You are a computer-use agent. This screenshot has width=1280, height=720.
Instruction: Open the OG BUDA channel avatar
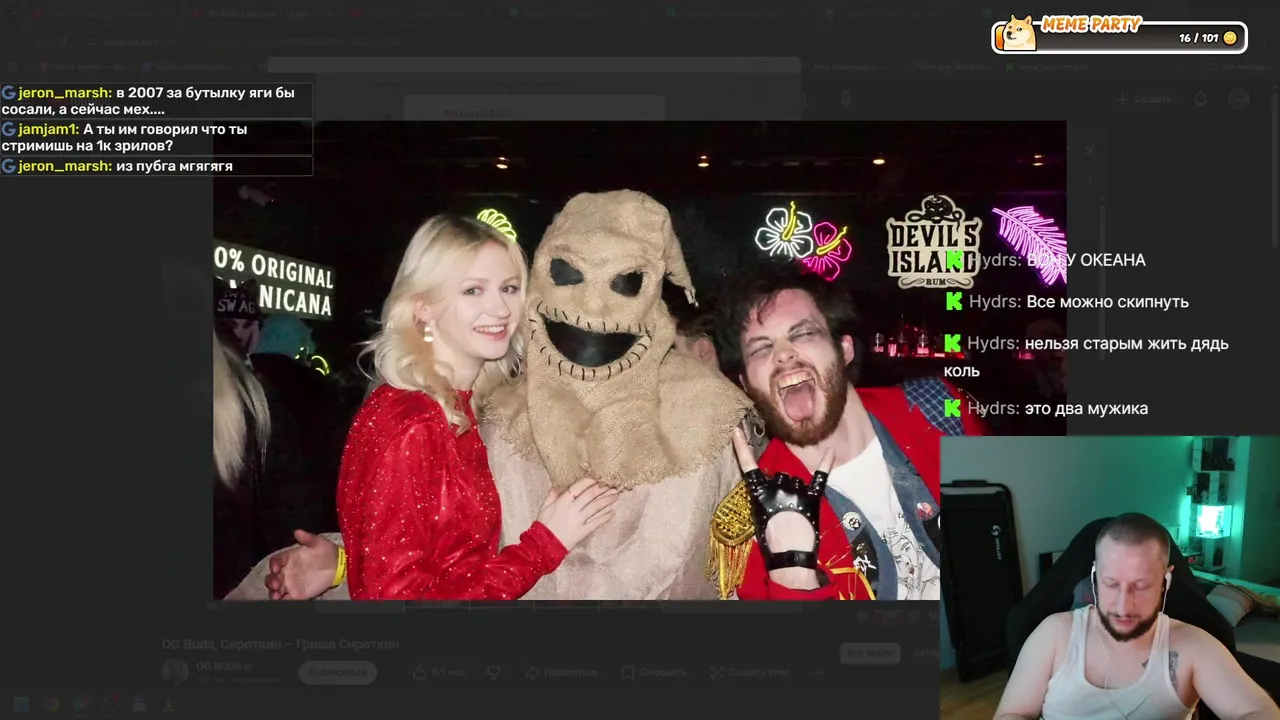[x=175, y=672]
